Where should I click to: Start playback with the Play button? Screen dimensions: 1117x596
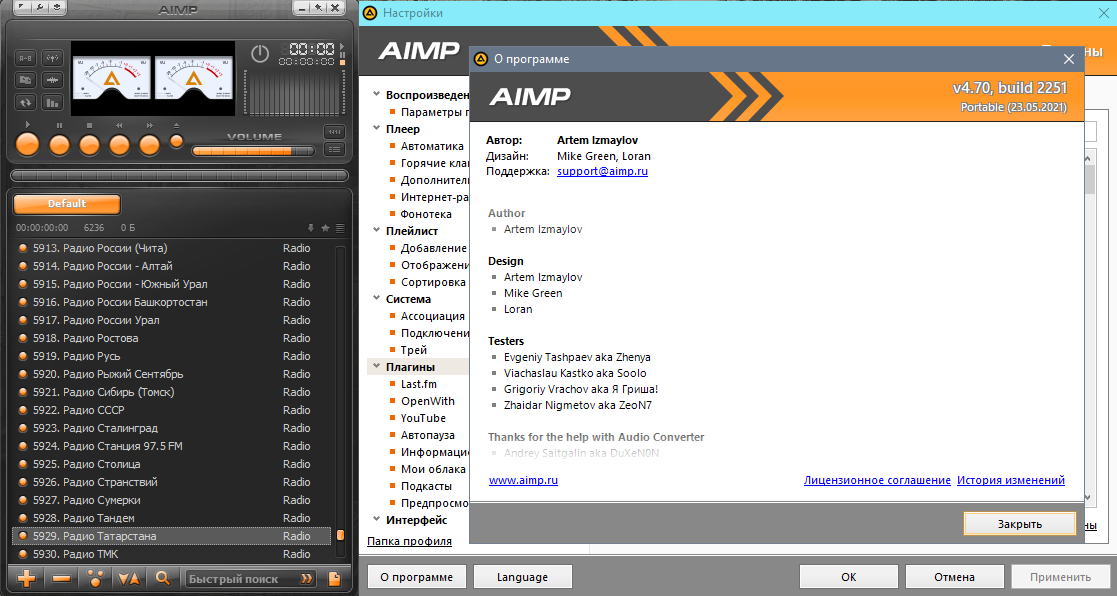click(x=28, y=145)
